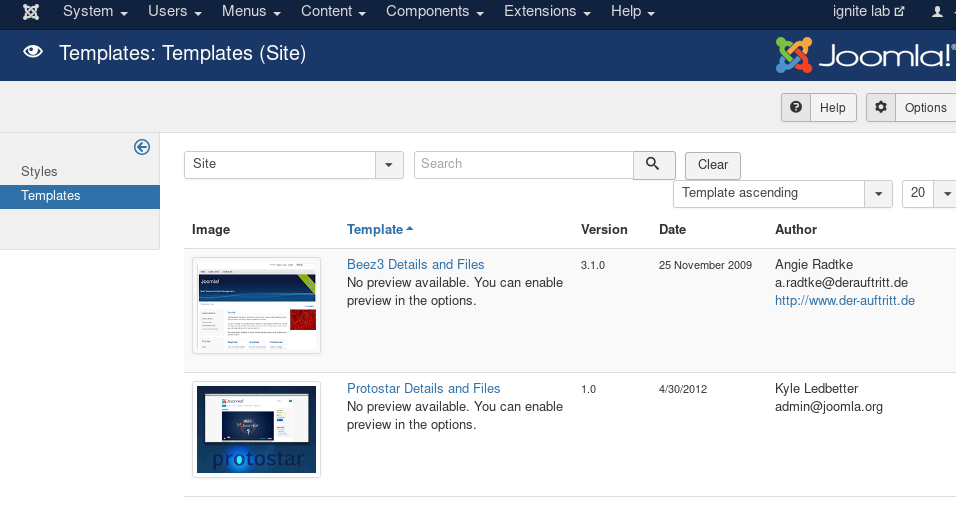Click the gear icon for Options
Viewport: 956px width, 521px height.
click(880, 107)
